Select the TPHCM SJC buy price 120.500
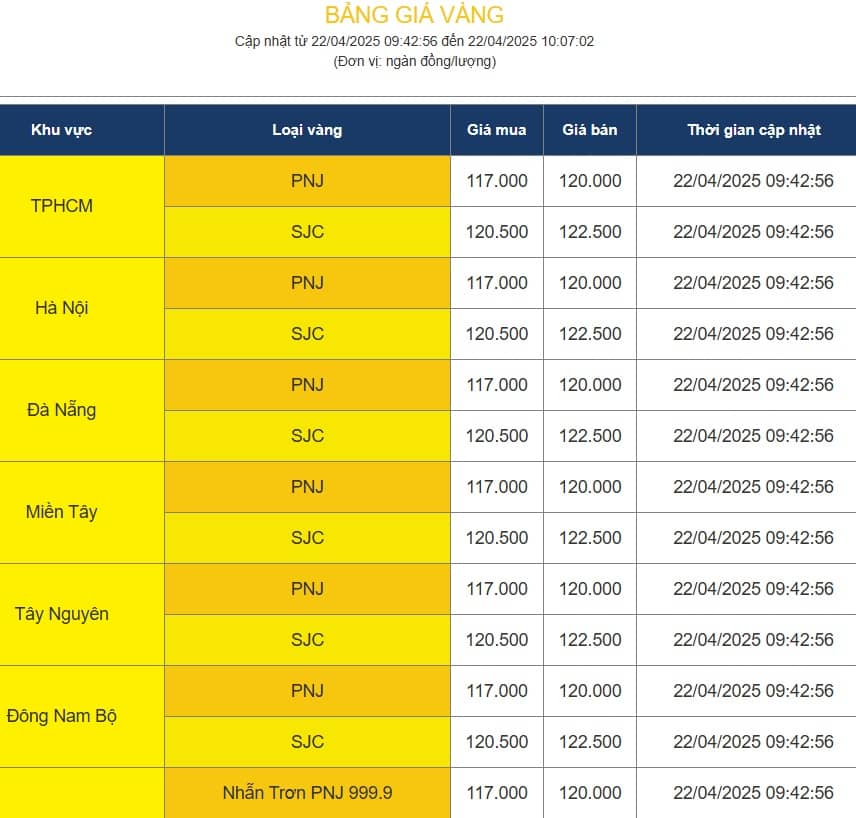This screenshot has width=856, height=818. 497,232
